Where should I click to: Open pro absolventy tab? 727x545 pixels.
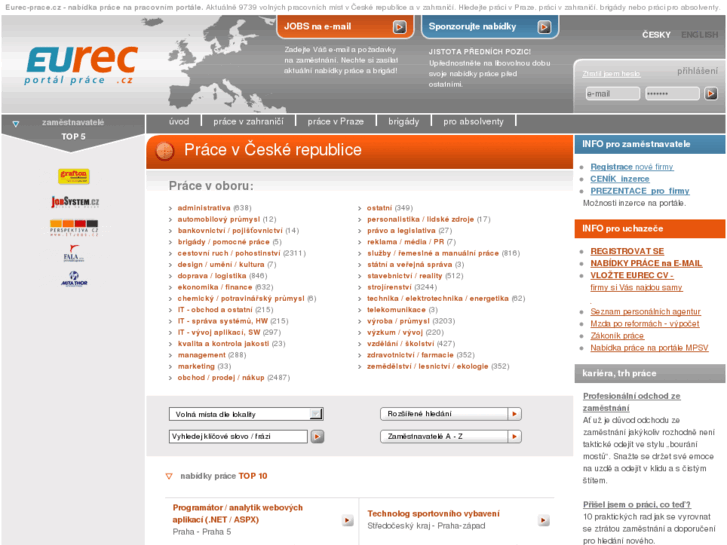pyautogui.click(x=473, y=122)
